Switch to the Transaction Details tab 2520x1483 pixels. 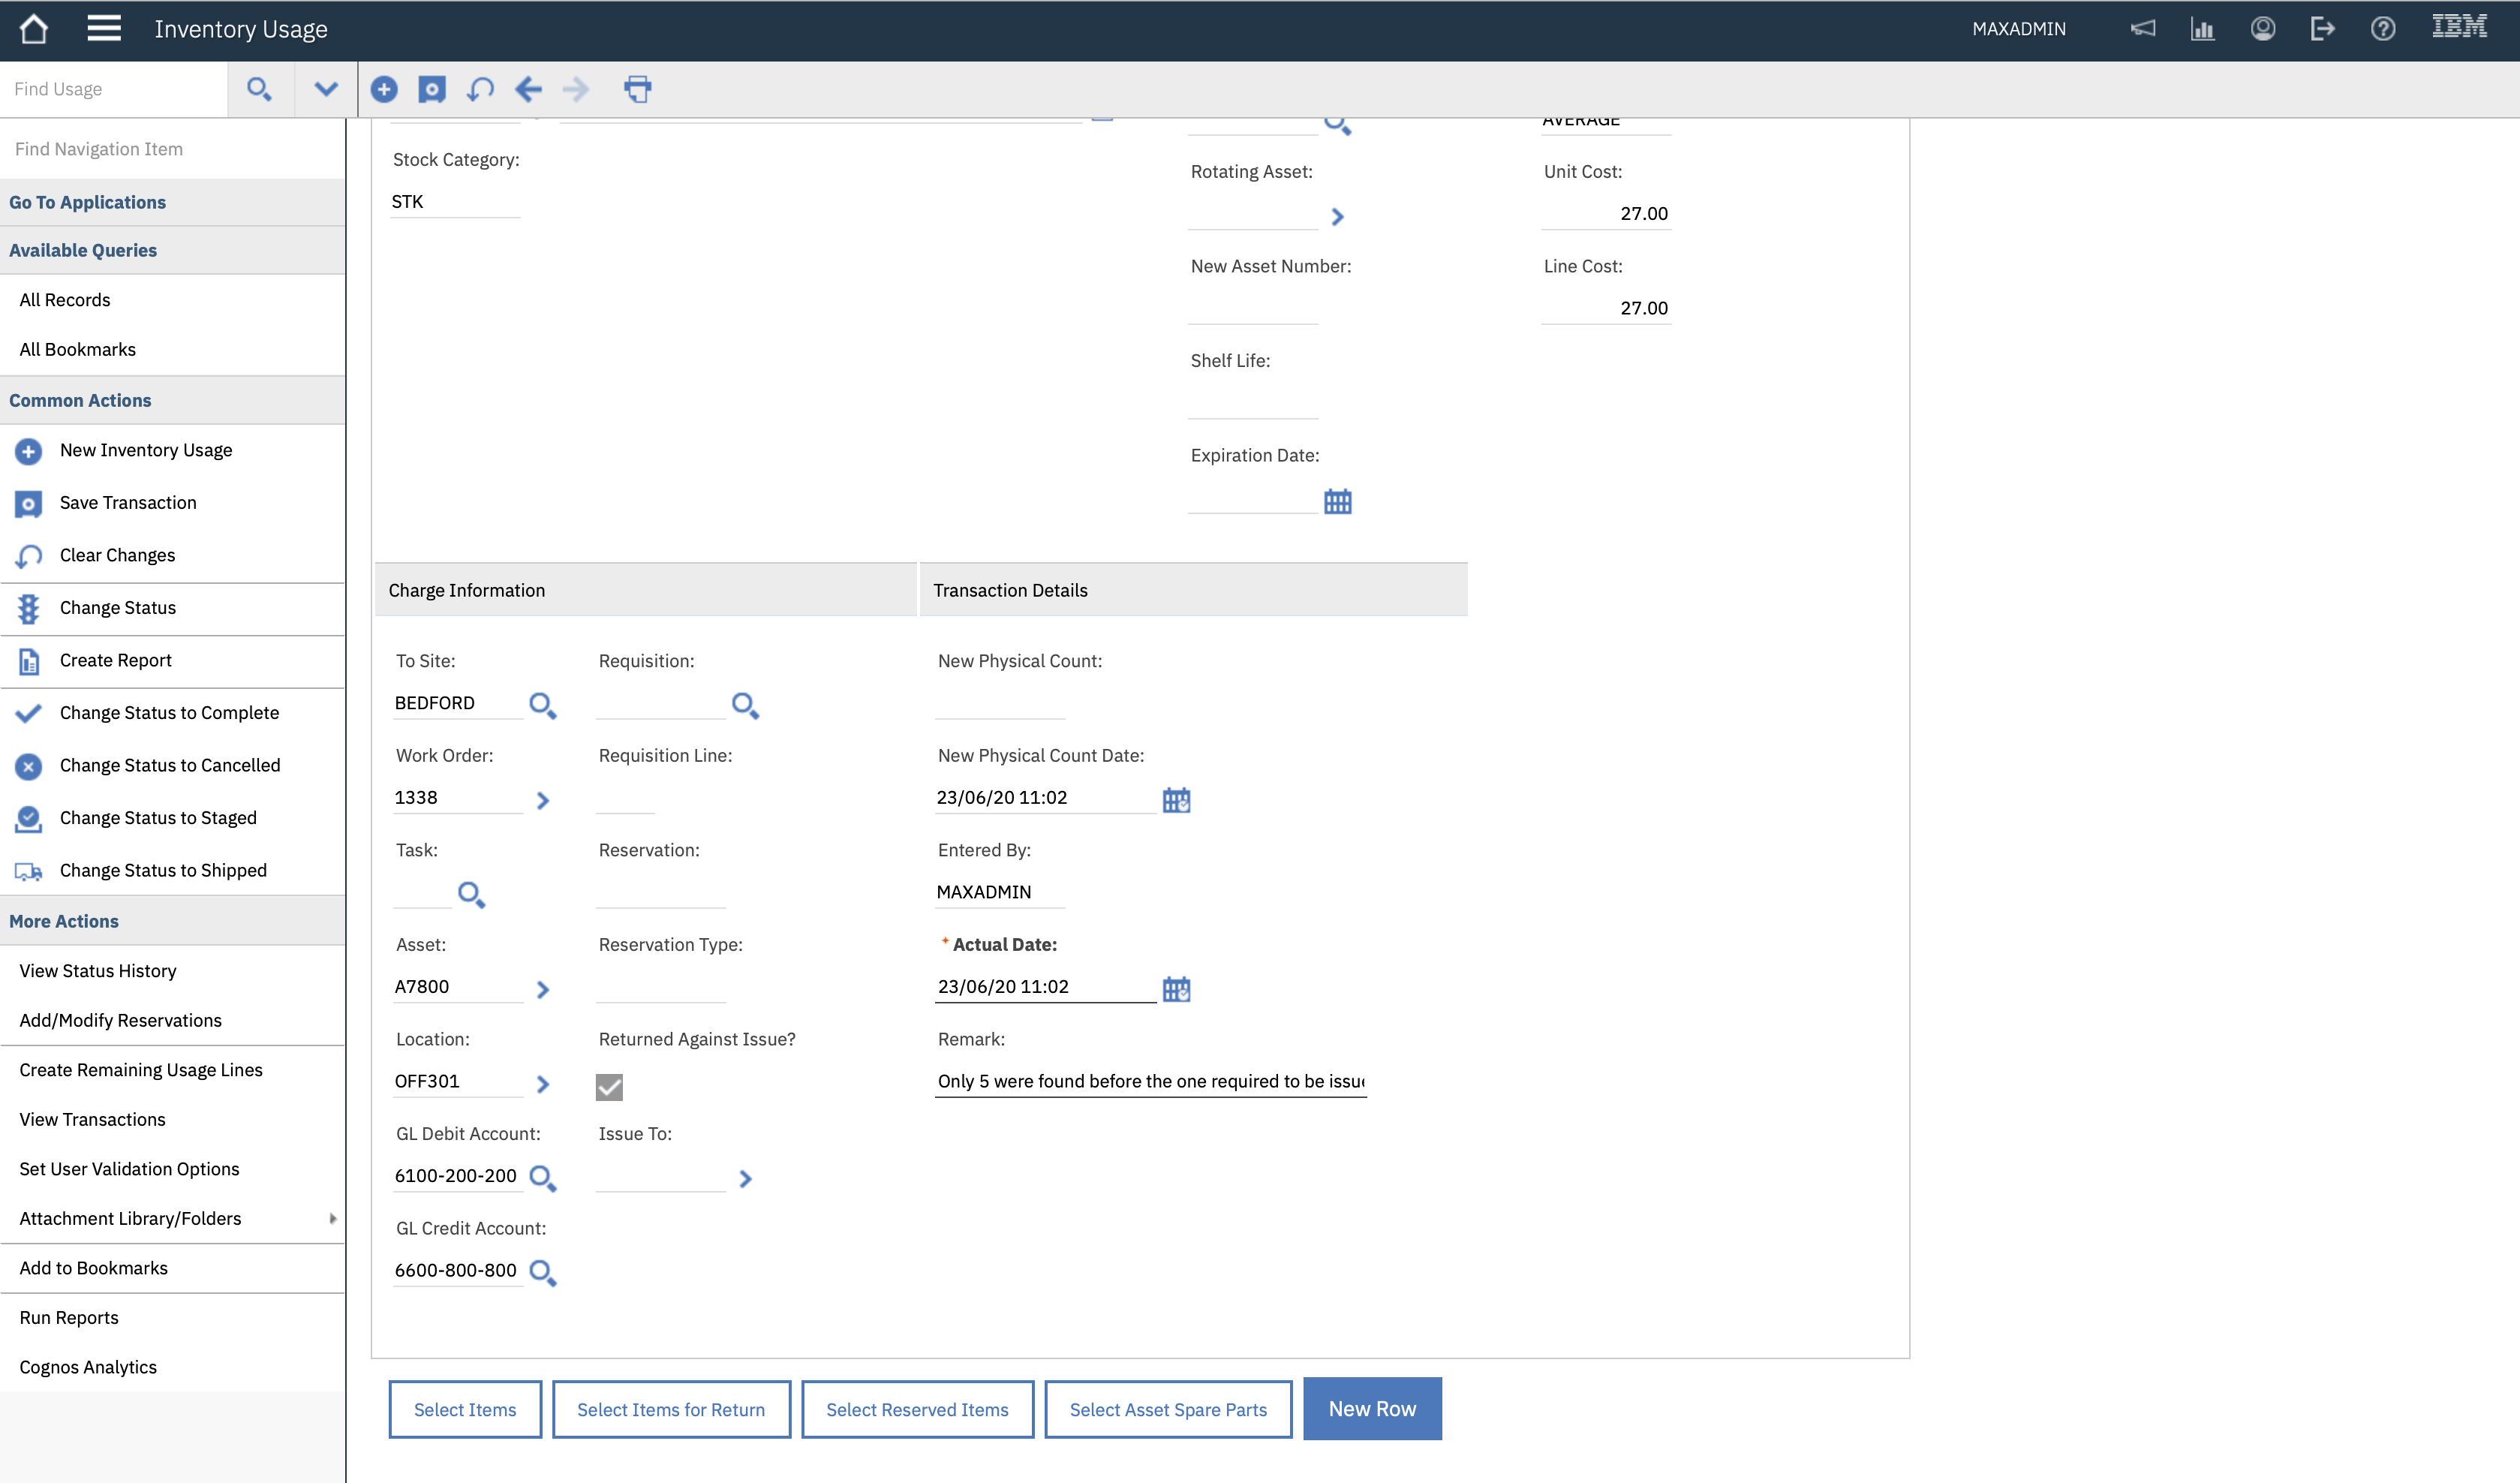pyautogui.click(x=1011, y=590)
